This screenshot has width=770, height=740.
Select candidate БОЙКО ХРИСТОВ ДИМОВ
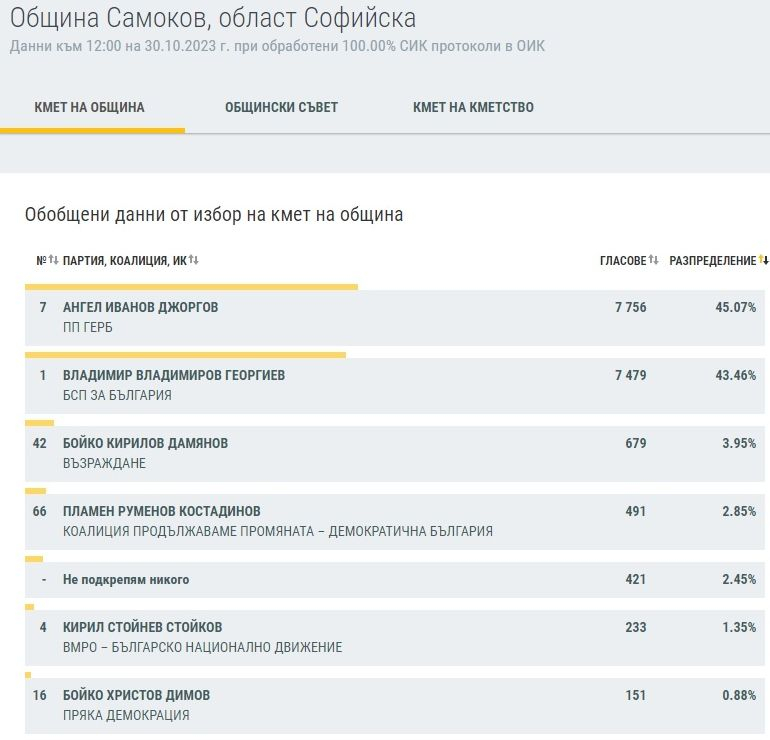[137, 695]
